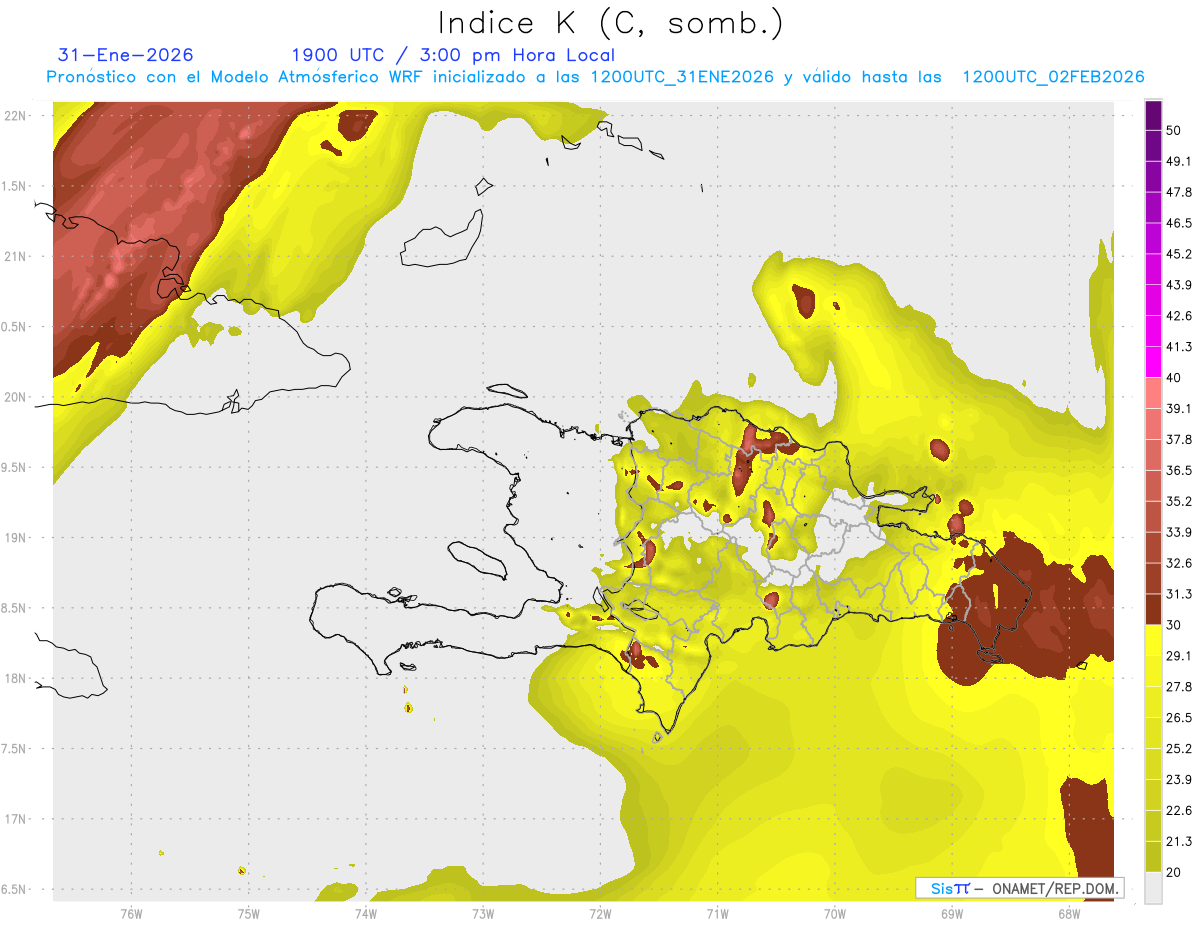
Task: Click the colorbar value '50'
Action: click(x=1174, y=130)
